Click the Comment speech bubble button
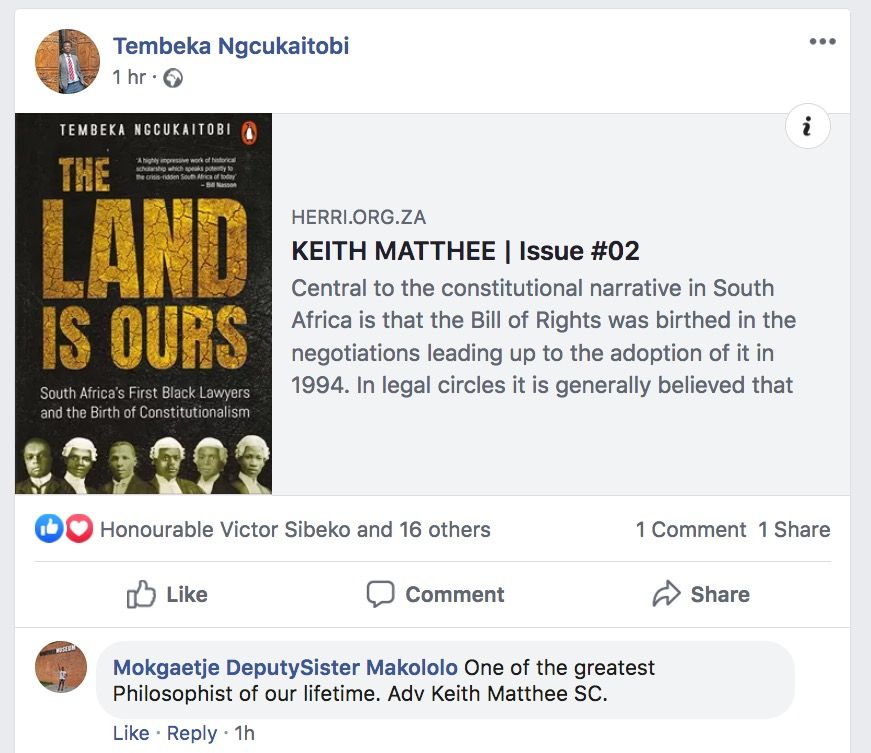This screenshot has height=753, width=871. [435, 594]
